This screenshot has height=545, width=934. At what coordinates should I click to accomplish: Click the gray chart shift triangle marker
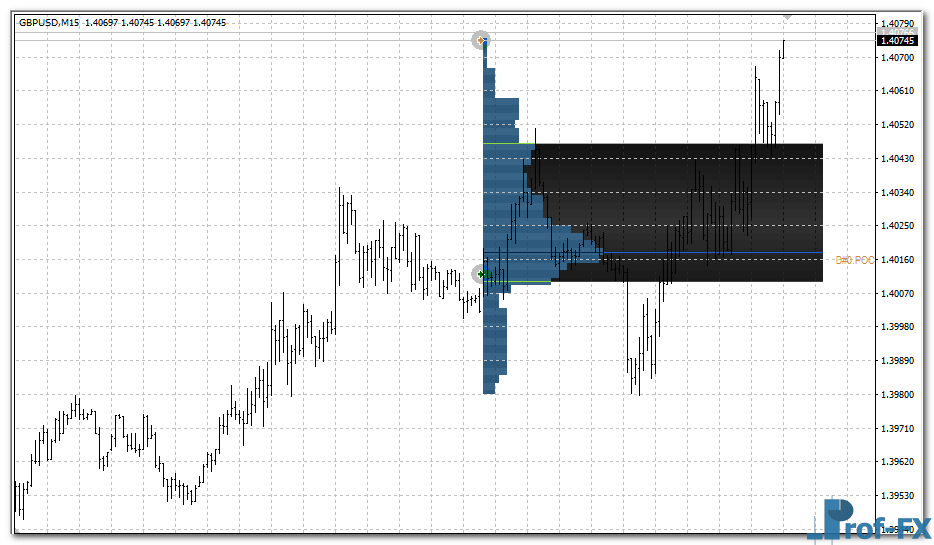[x=787, y=17]
